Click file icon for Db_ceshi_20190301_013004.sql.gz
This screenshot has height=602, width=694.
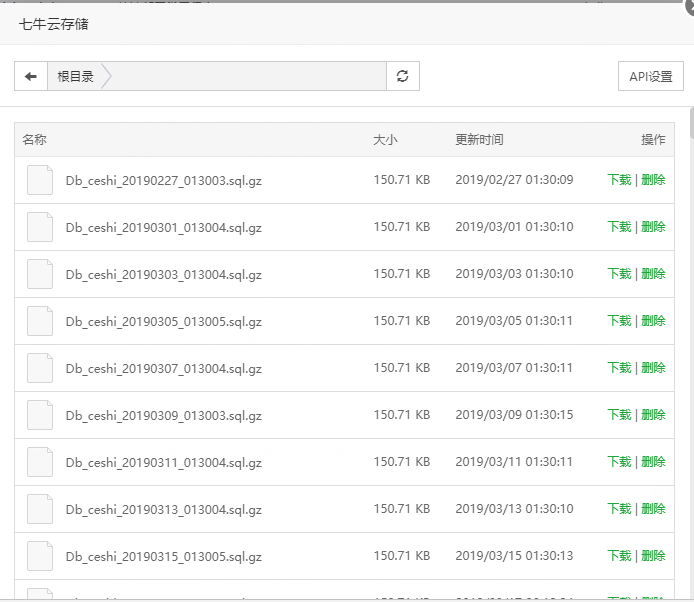click(x=40, y=227)
